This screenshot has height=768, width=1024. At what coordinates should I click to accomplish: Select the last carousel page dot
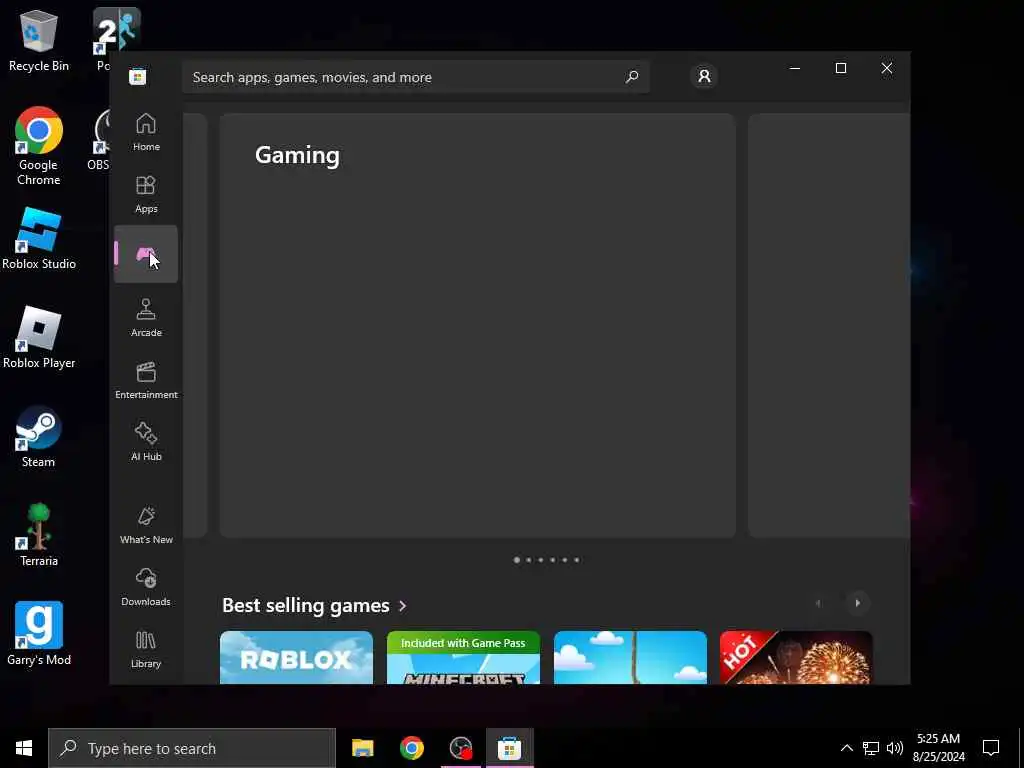pyautogui.click(x=577, y=560)
